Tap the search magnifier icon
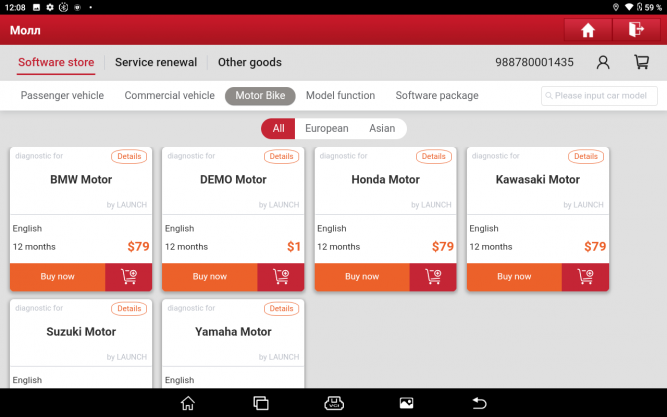Screen dimensions: 667x417 coord(549,96)
